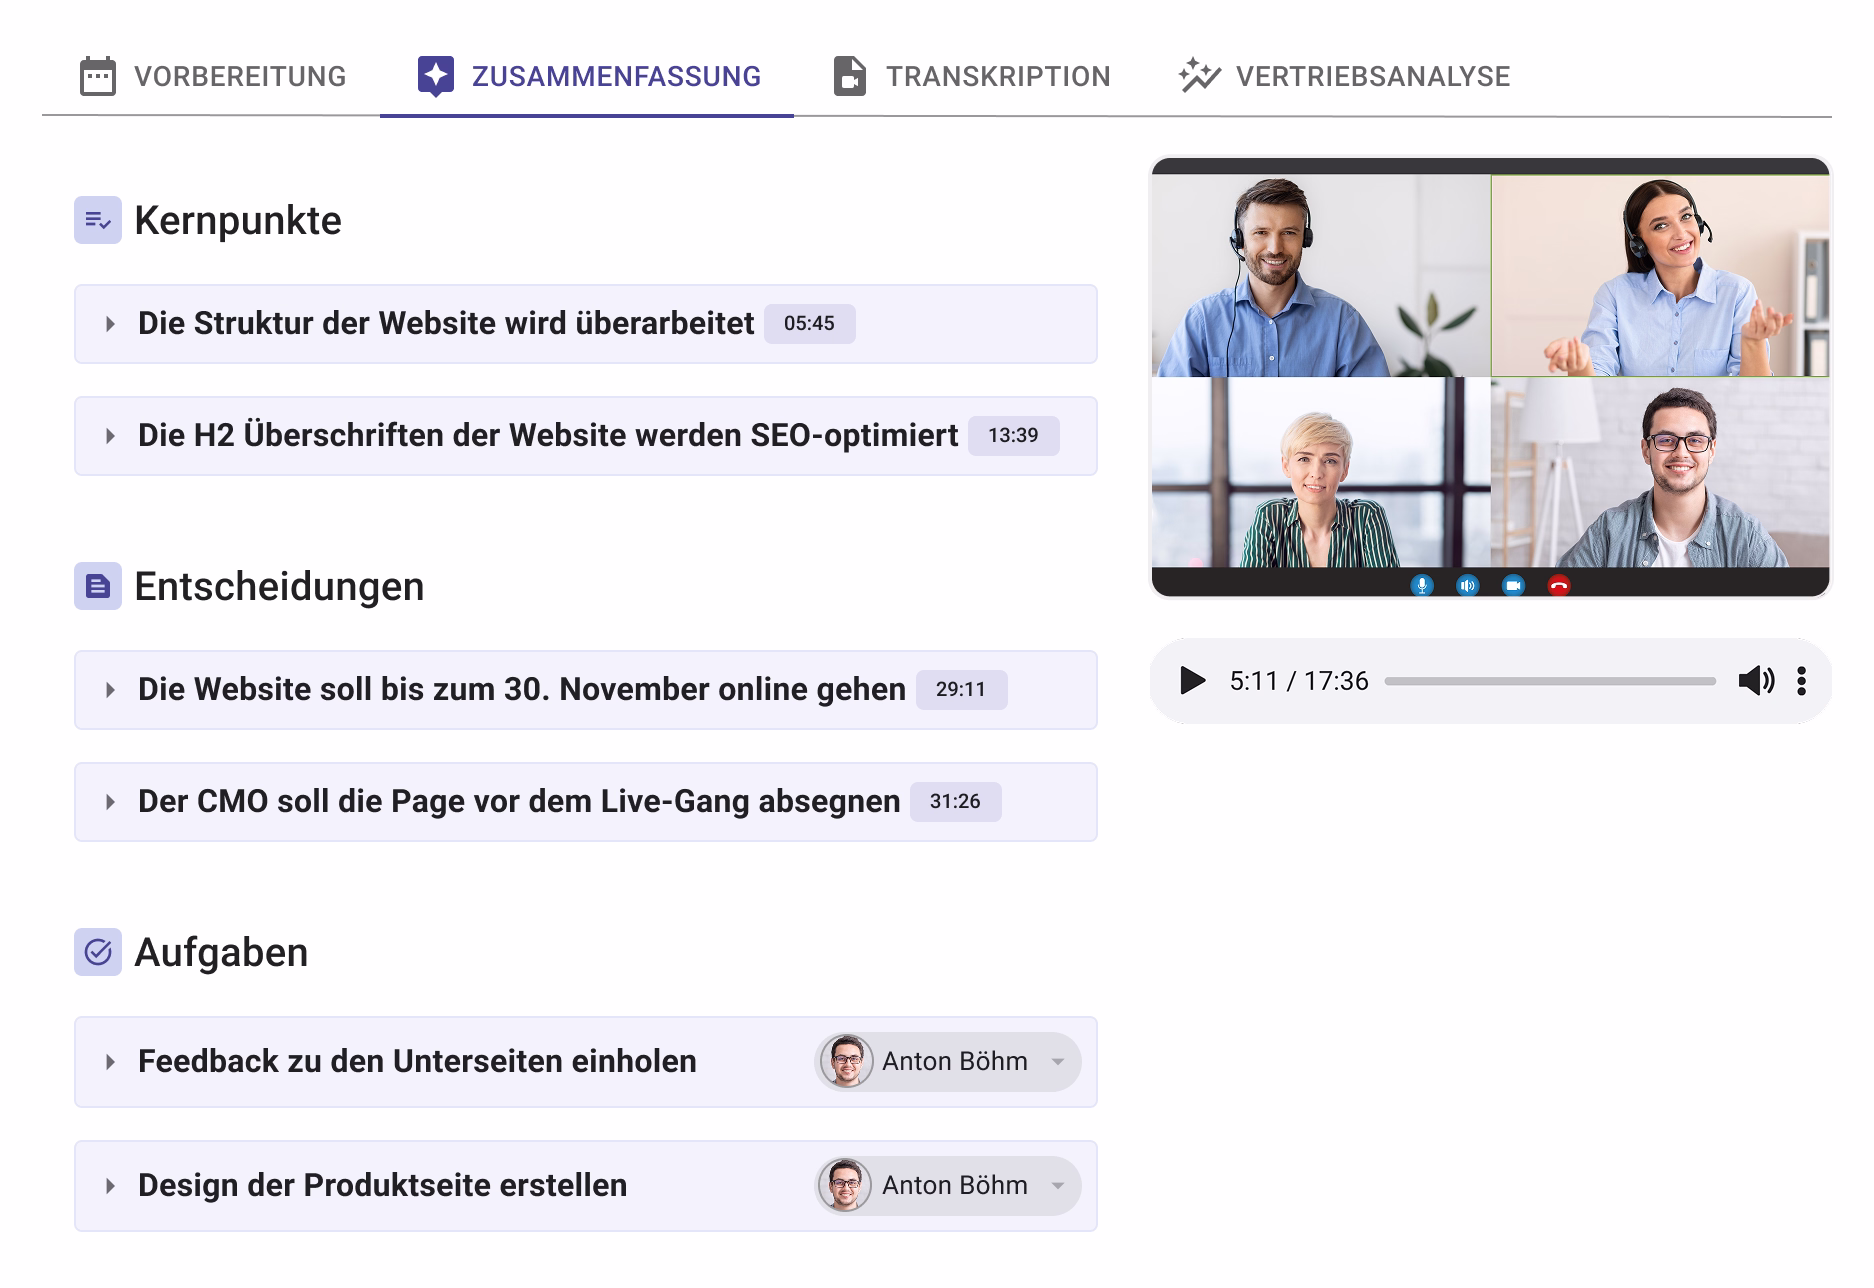Screen dimensions: 1874x1288
Task: Click the speaker icon in video call
Action: pos(1467,585)
